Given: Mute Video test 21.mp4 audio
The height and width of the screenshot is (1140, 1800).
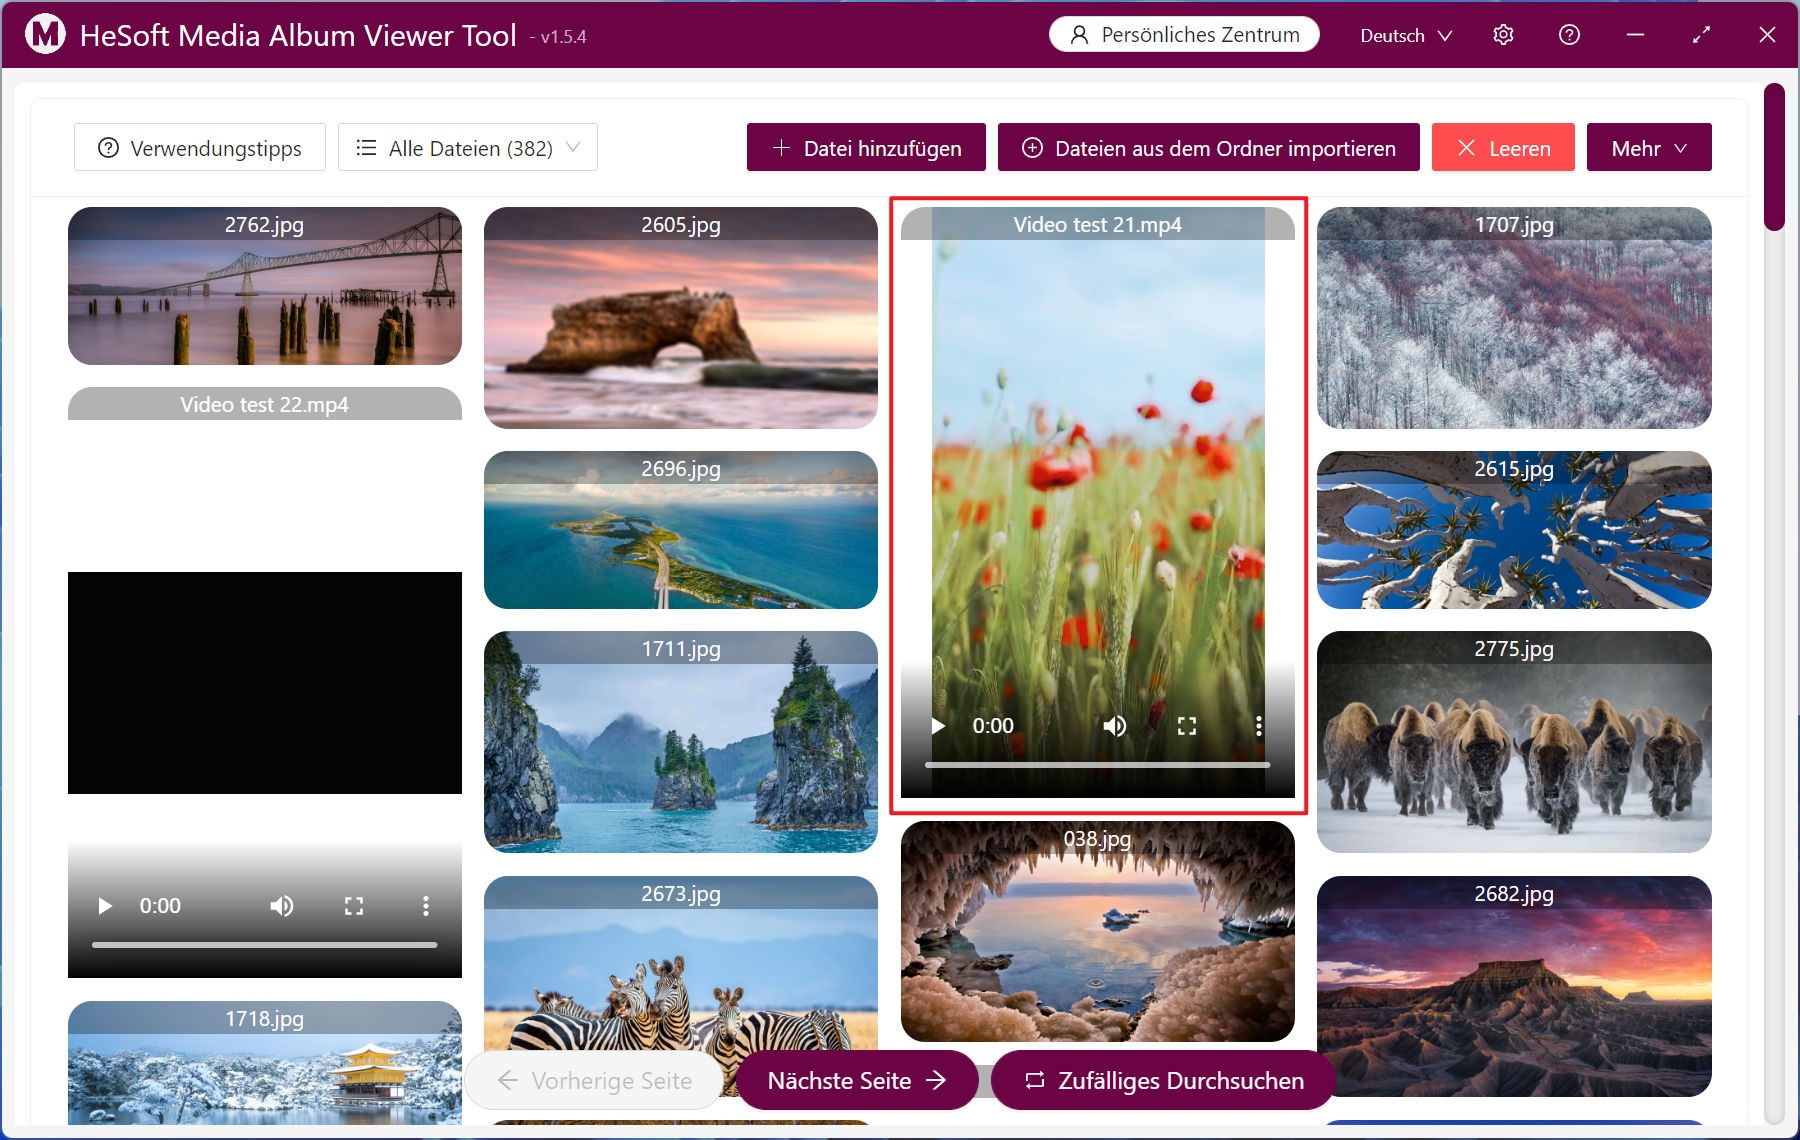Looking at the screenshot, I should [1115, 726].
